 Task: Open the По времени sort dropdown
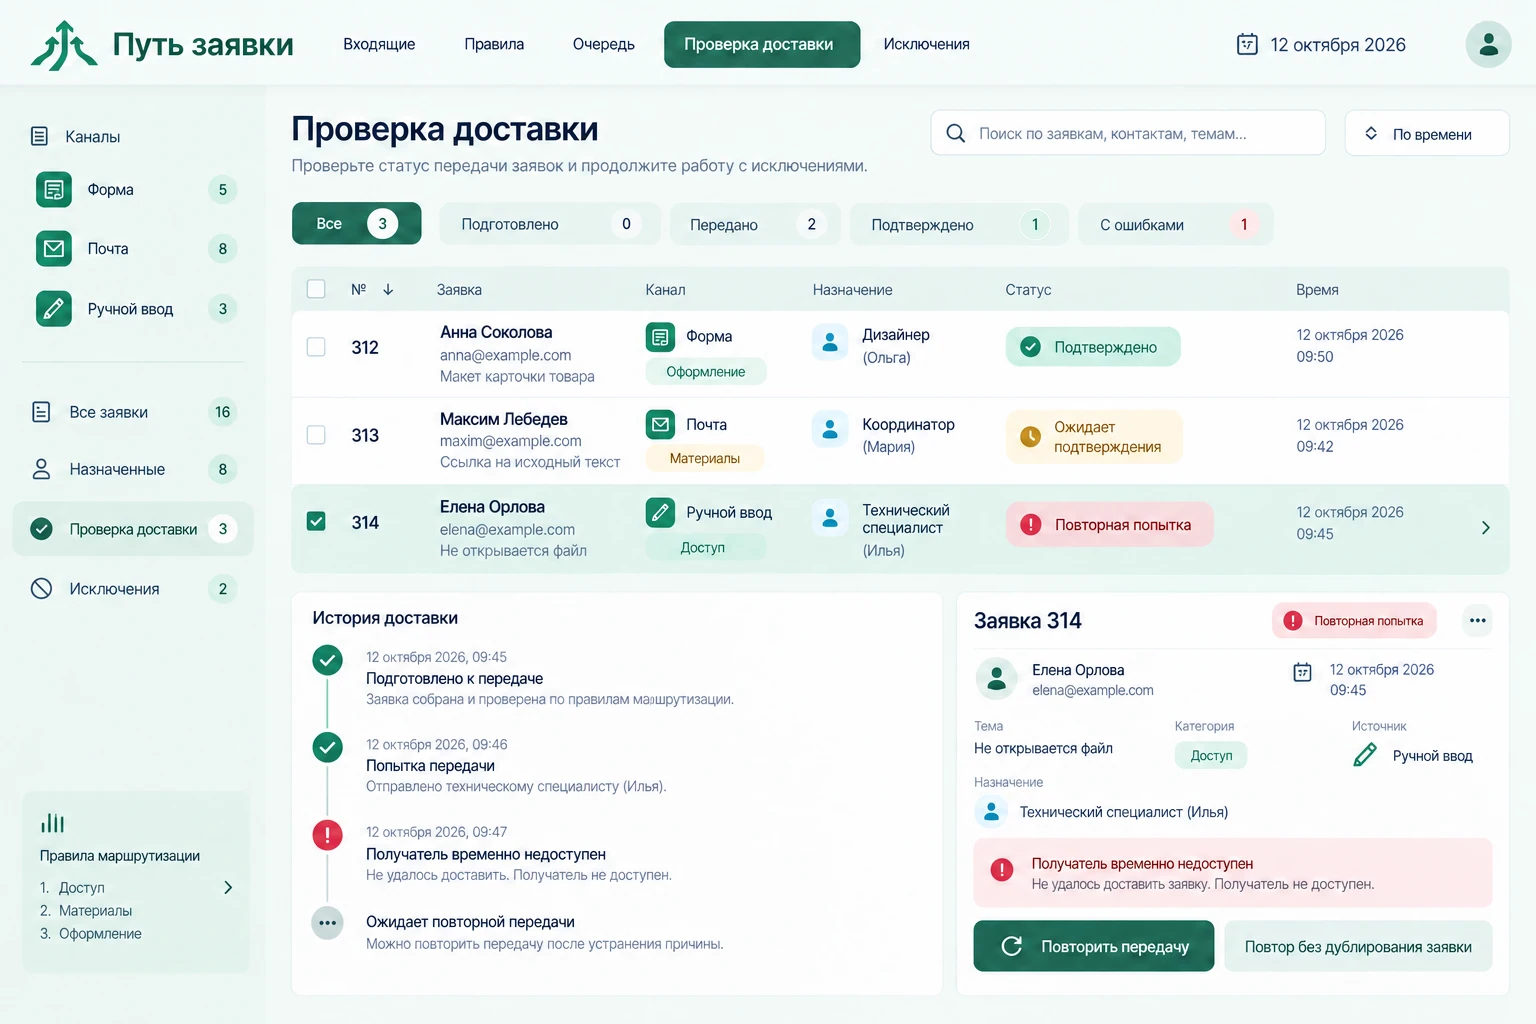[1426, 133]
